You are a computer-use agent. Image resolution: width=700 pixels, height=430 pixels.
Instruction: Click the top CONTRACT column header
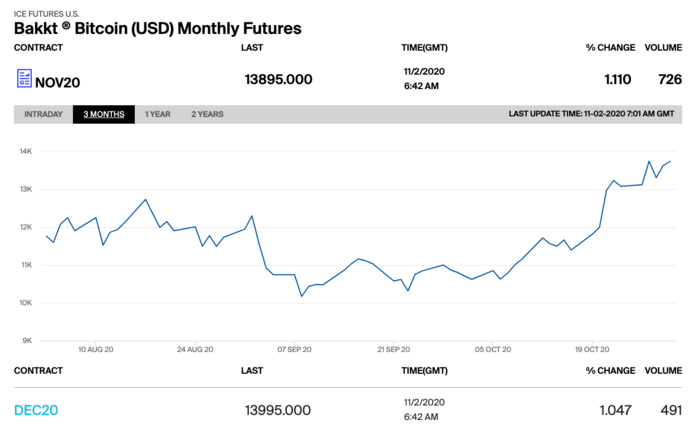[x=38, y=48]
